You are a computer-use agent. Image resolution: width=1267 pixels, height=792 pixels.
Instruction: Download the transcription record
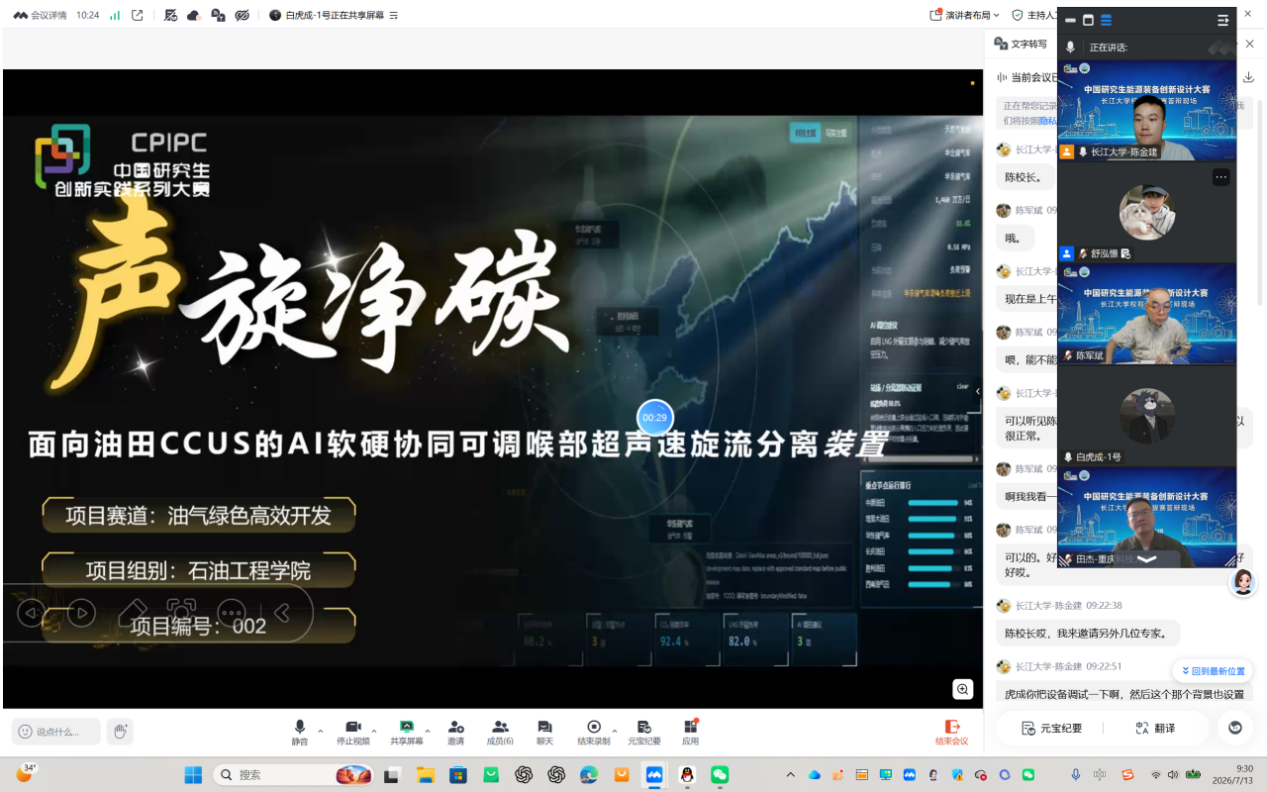[x=1248, y=77]
